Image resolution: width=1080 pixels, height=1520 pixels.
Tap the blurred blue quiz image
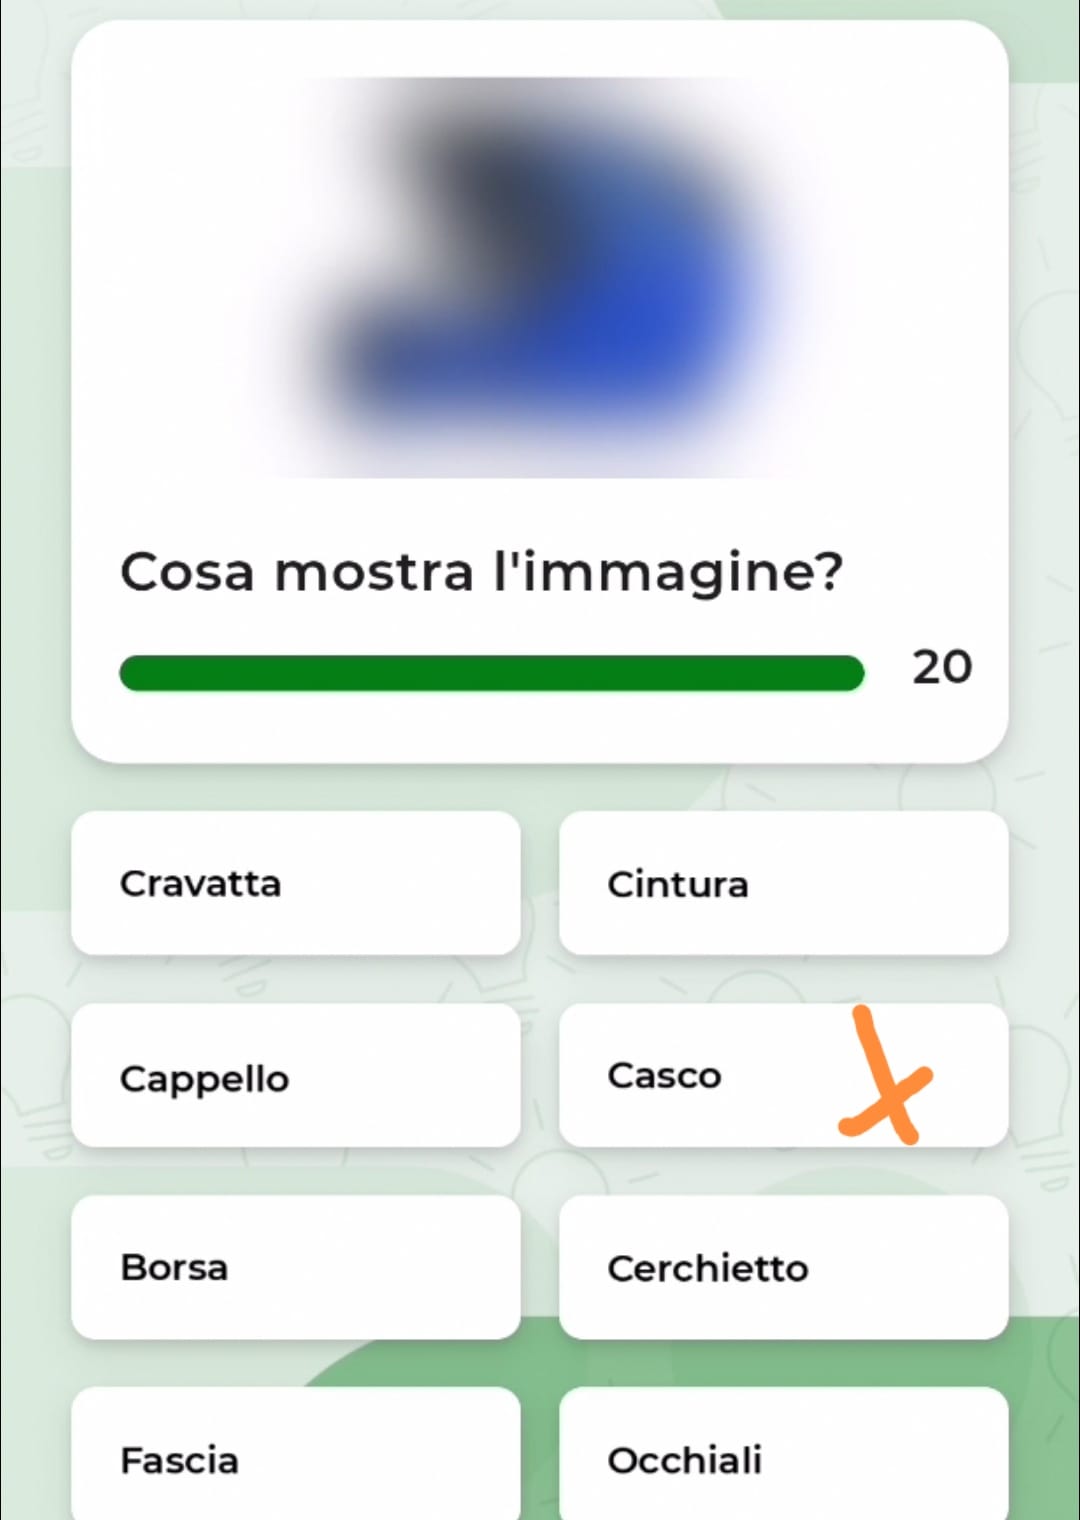coord(540,277)
